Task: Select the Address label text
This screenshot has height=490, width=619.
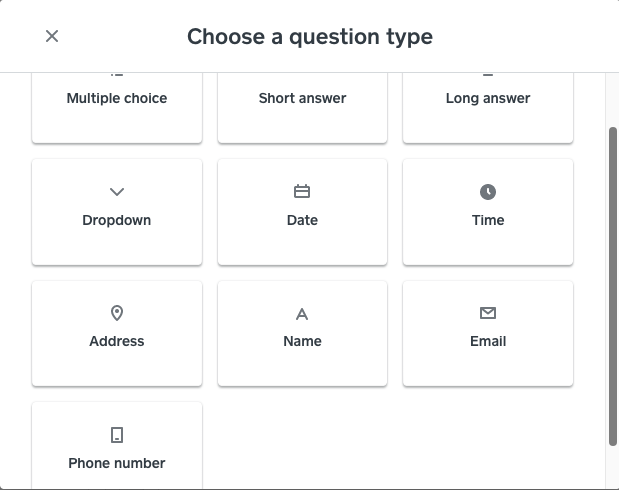Action: [x=117, y=341]
